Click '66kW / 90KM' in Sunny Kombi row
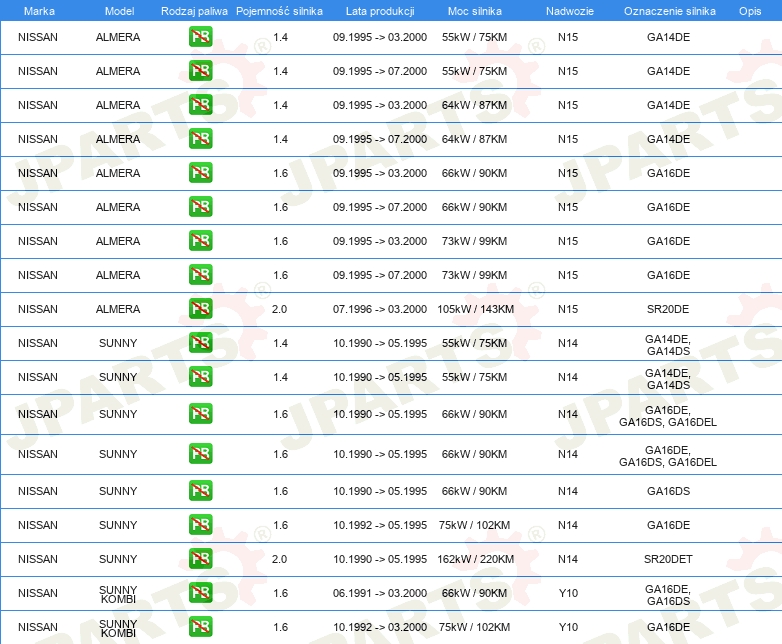782x644 pixels. [x=474, y=593]
